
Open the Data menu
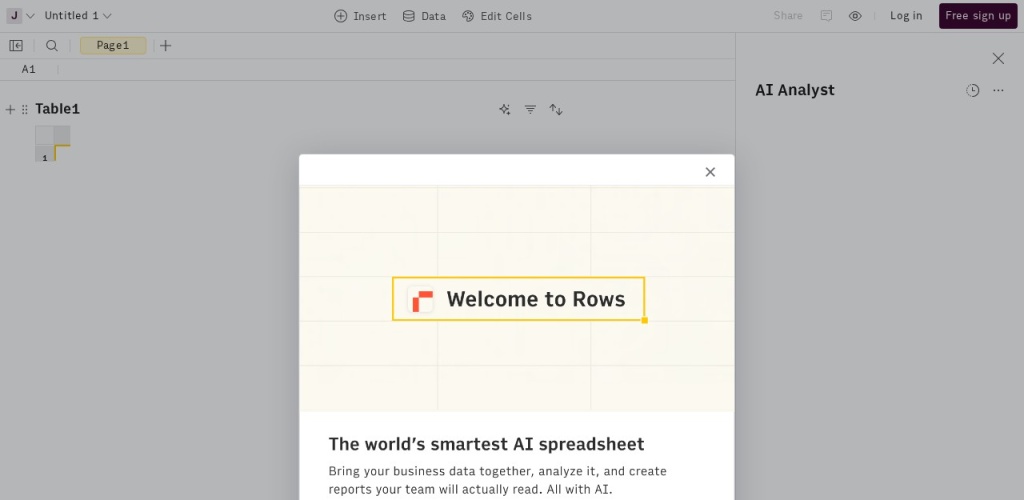(424, 16)
